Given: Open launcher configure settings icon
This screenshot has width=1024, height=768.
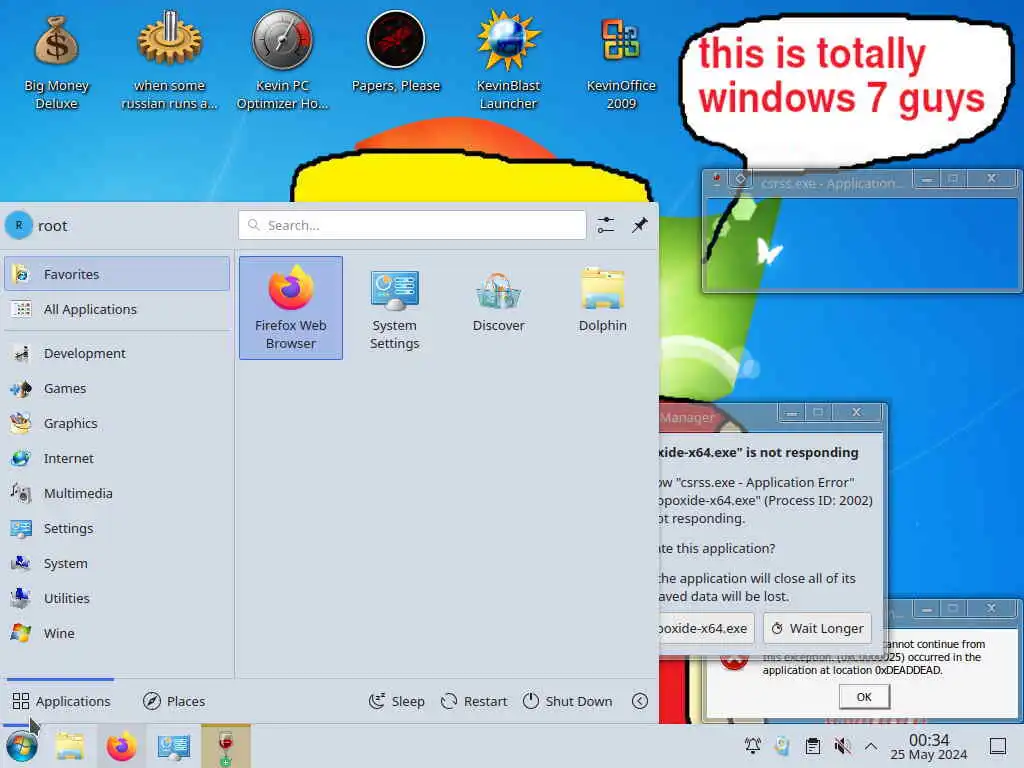Looking at the screenshot, I should tap(605, 225).
